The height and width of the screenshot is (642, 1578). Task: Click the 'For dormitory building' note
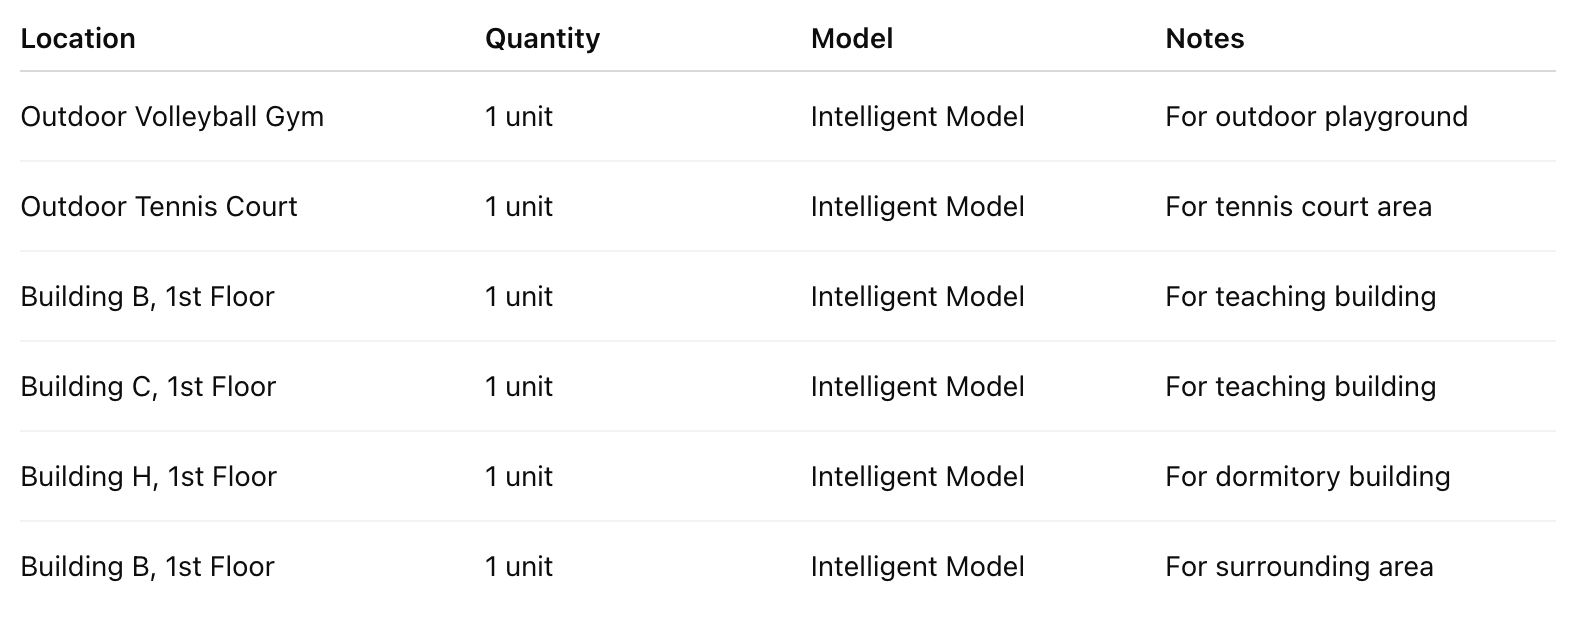(1307, 477)
